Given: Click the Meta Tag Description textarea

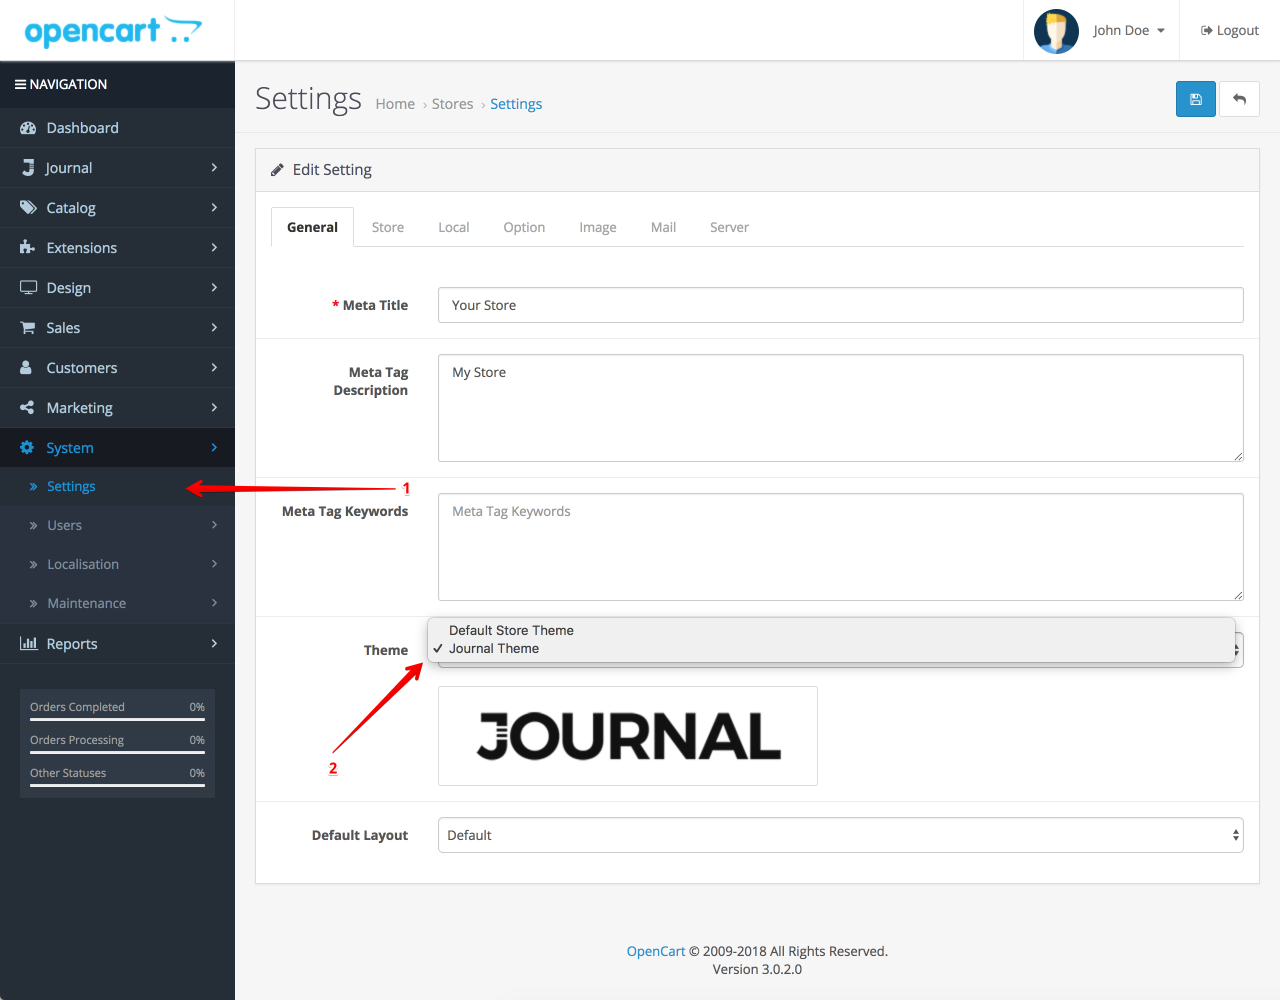Looking at the screenshot, I should (x=841, y=408).
